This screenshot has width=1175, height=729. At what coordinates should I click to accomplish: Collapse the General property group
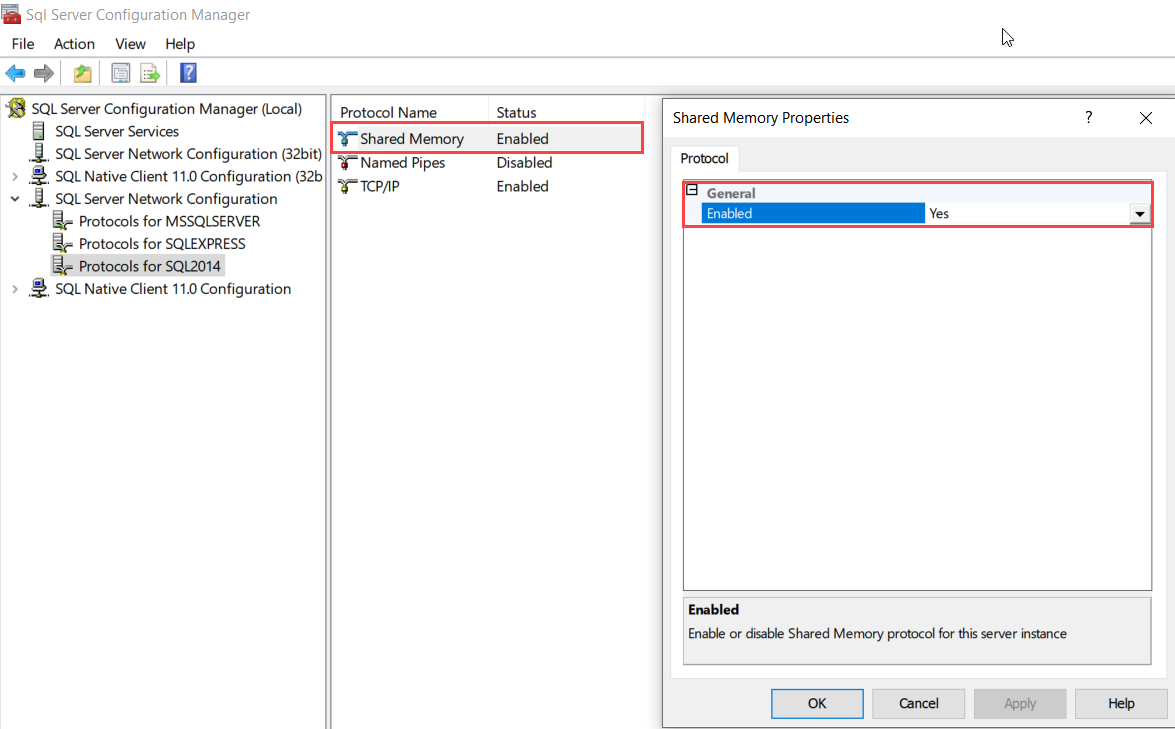click(692, 190)
